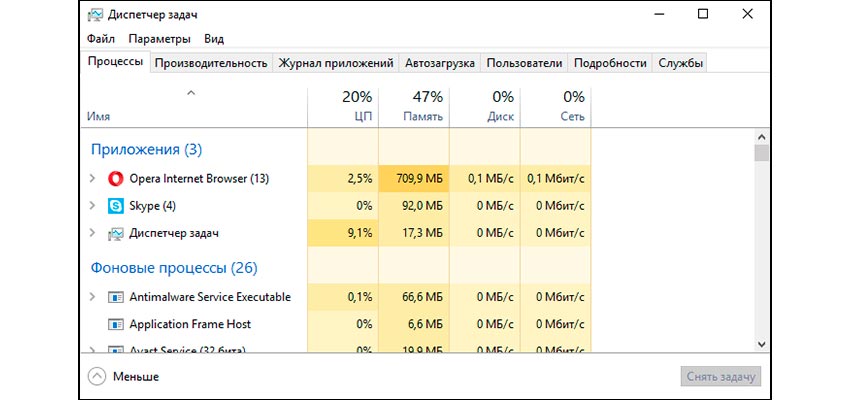Viewport: 850px width, 400px height.
Task: Click the Opera Internet Browser icon
Action: pos(116,179)
